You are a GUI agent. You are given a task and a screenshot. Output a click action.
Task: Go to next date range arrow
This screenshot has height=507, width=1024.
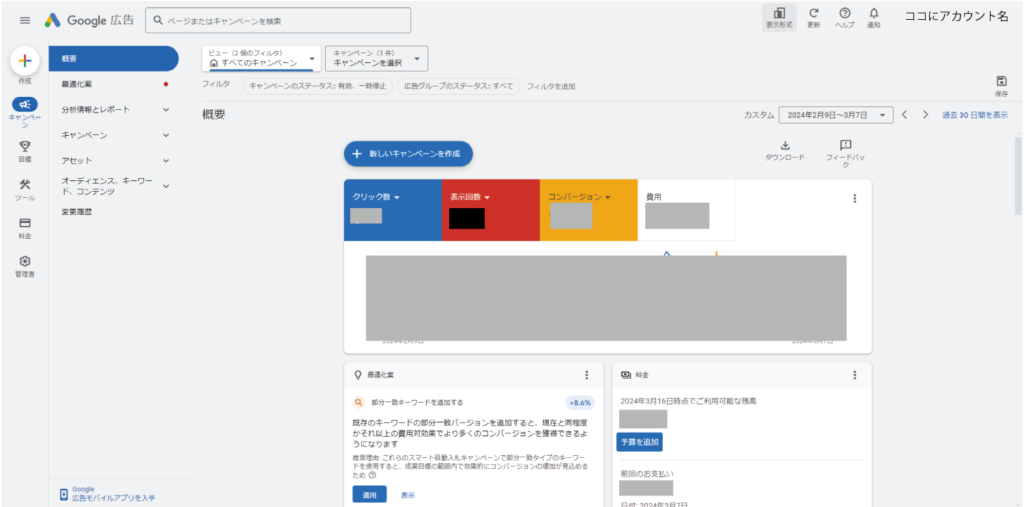925,114
